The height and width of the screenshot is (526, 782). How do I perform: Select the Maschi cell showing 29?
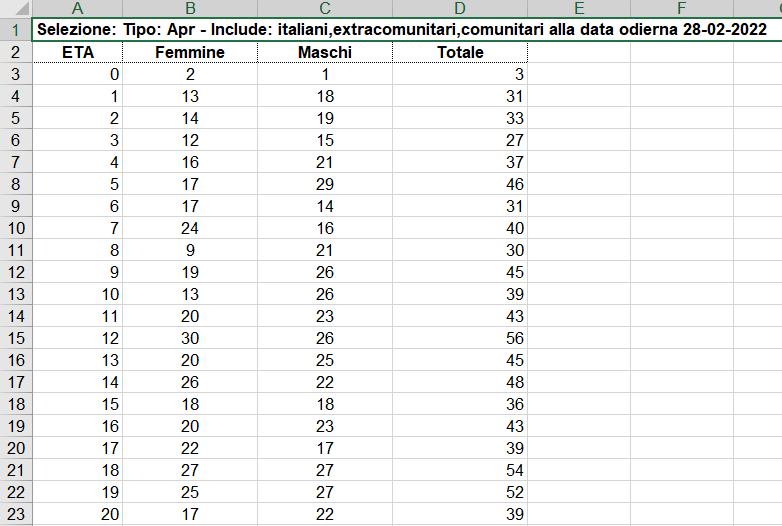(325, 184)
